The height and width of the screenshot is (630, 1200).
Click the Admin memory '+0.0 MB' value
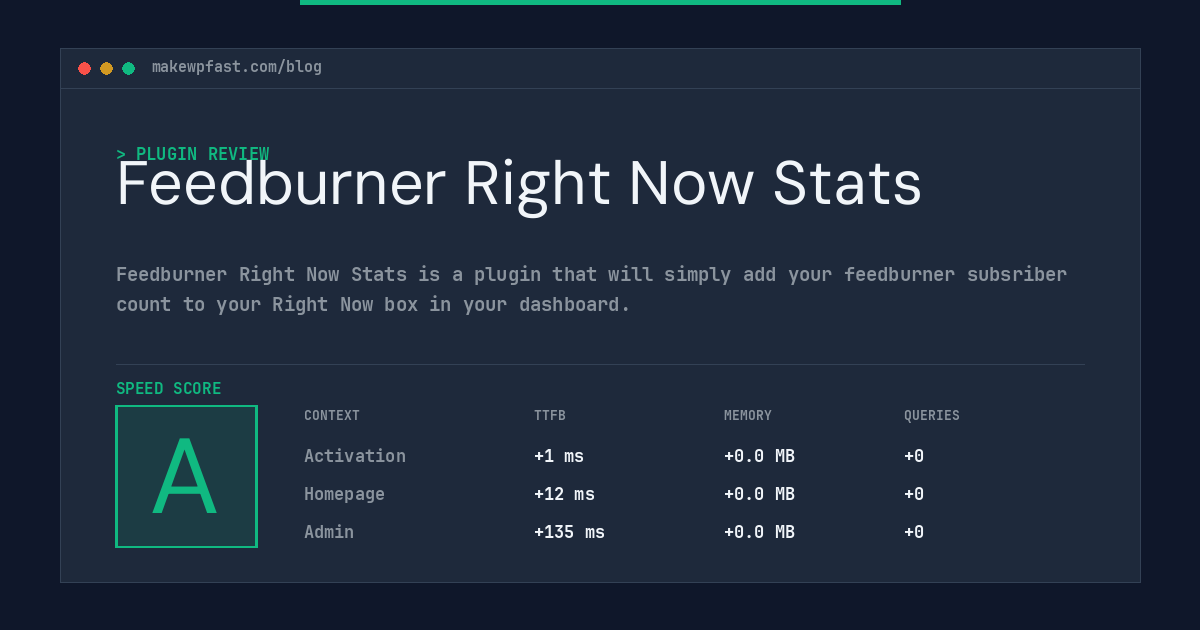pyautogui.click(x=760, y=532)
